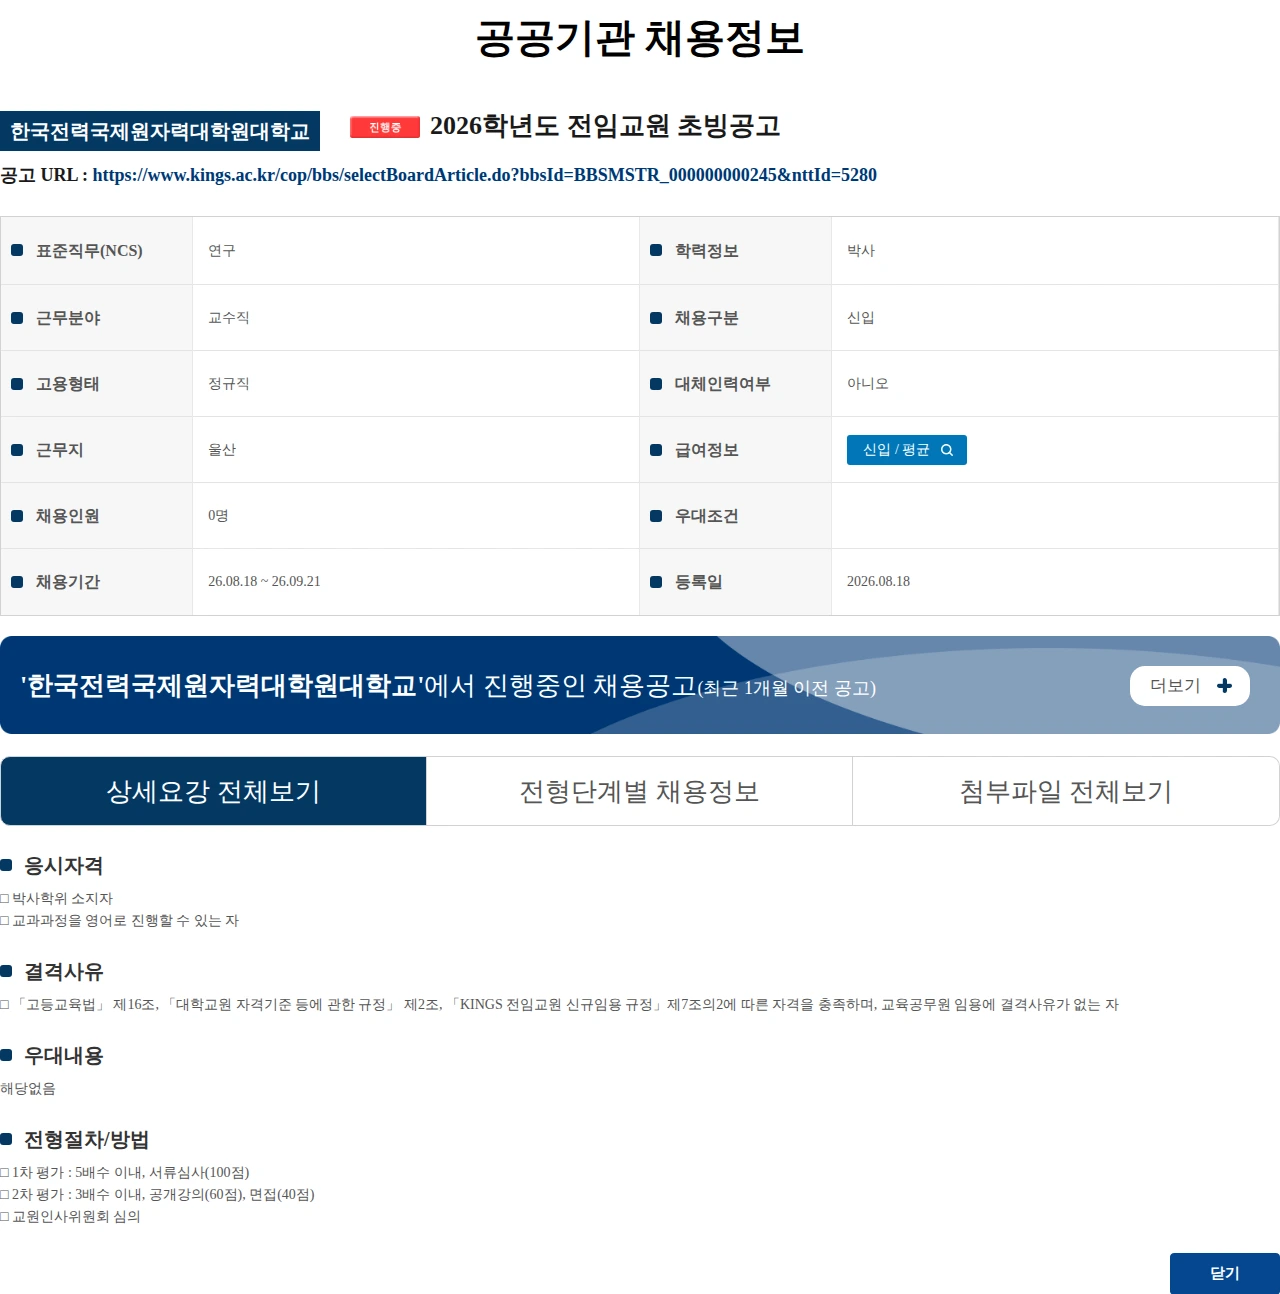The width and height of the screenshot is (1280, 1294).
Task: Click the magnifier icon in the salary button
Action: pos(947,450)
